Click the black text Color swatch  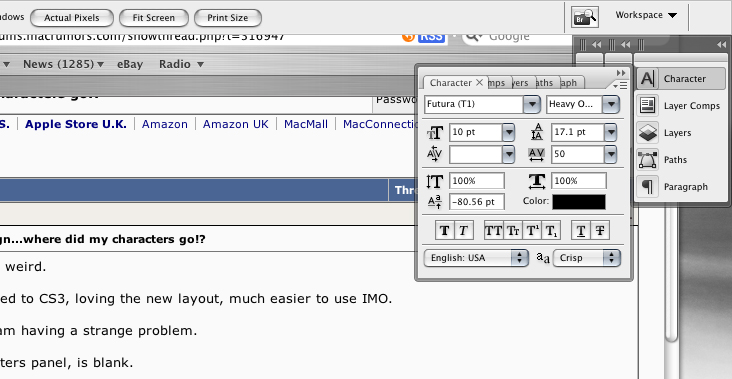point(579,202)
